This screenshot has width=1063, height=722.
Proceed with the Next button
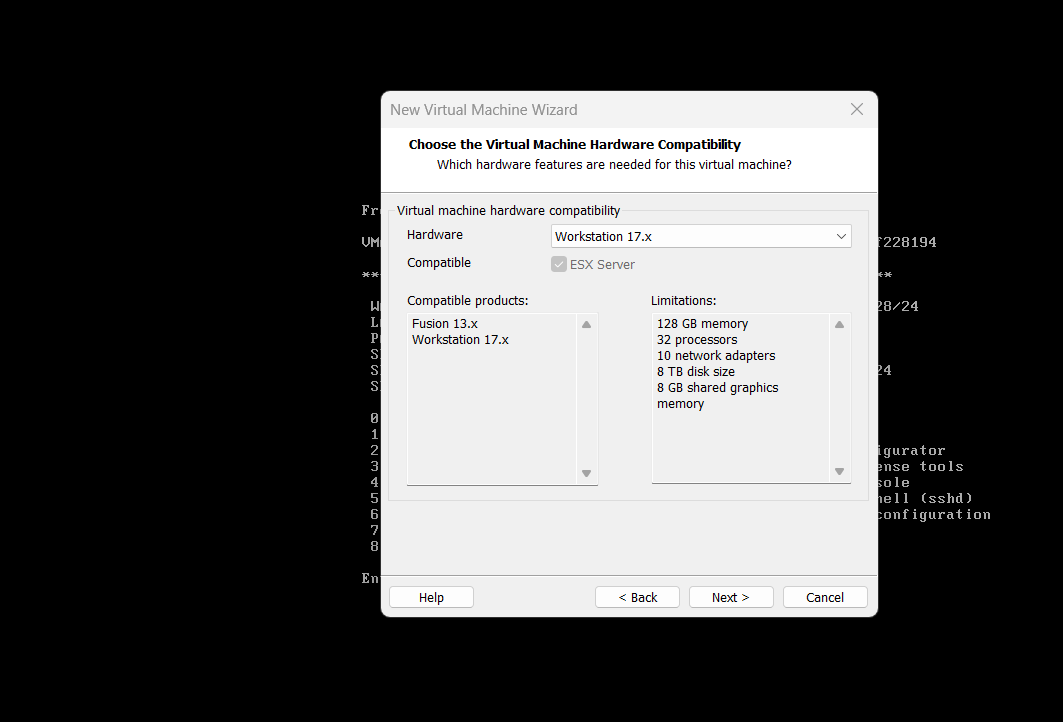[731, 597]
